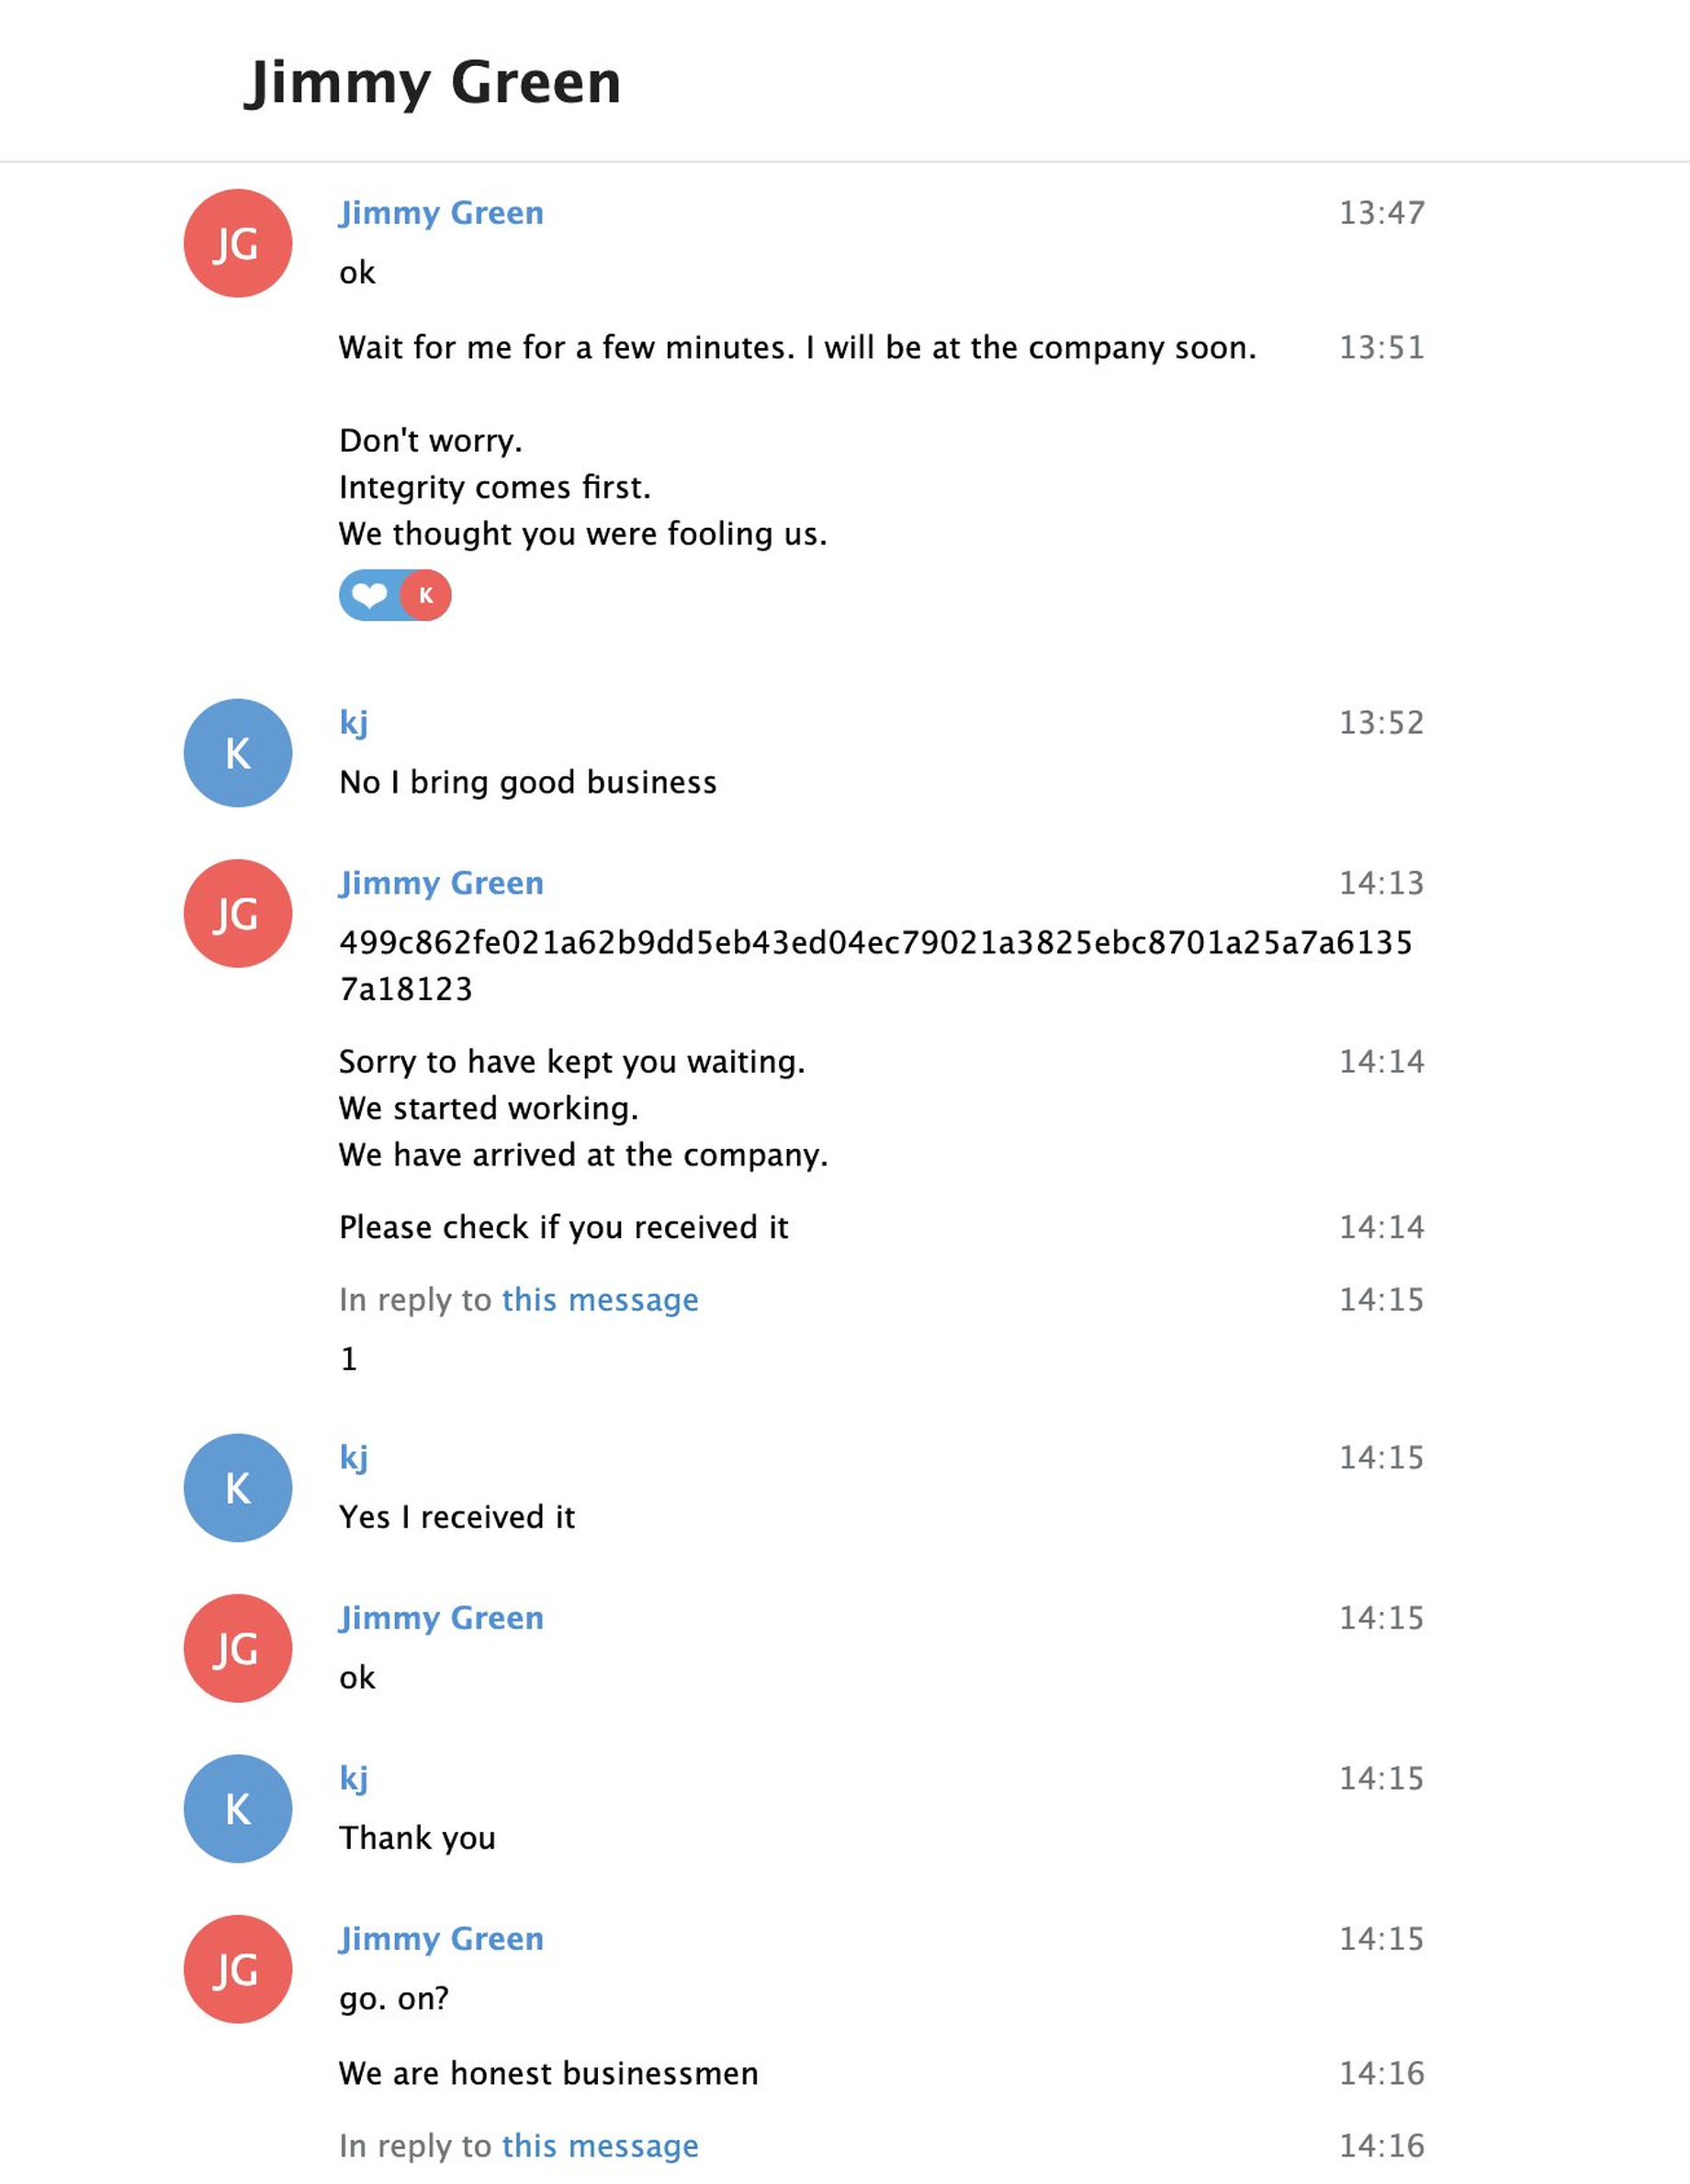Click the K avatar beside 'Yes I received it'
The height and width of the screenshot is (2184, 1690).
point(238,1488)
